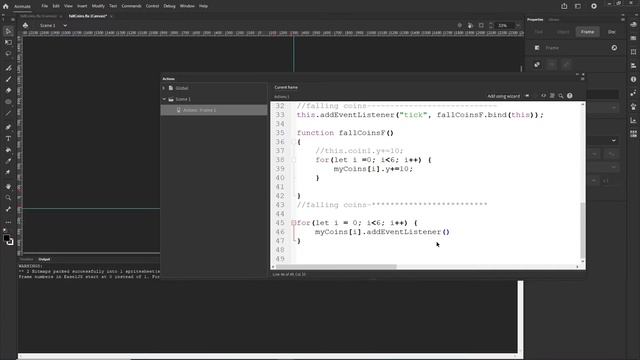Open the Align icon in right dock
This screenshot has width=640, height=360.
pos(633,66)
